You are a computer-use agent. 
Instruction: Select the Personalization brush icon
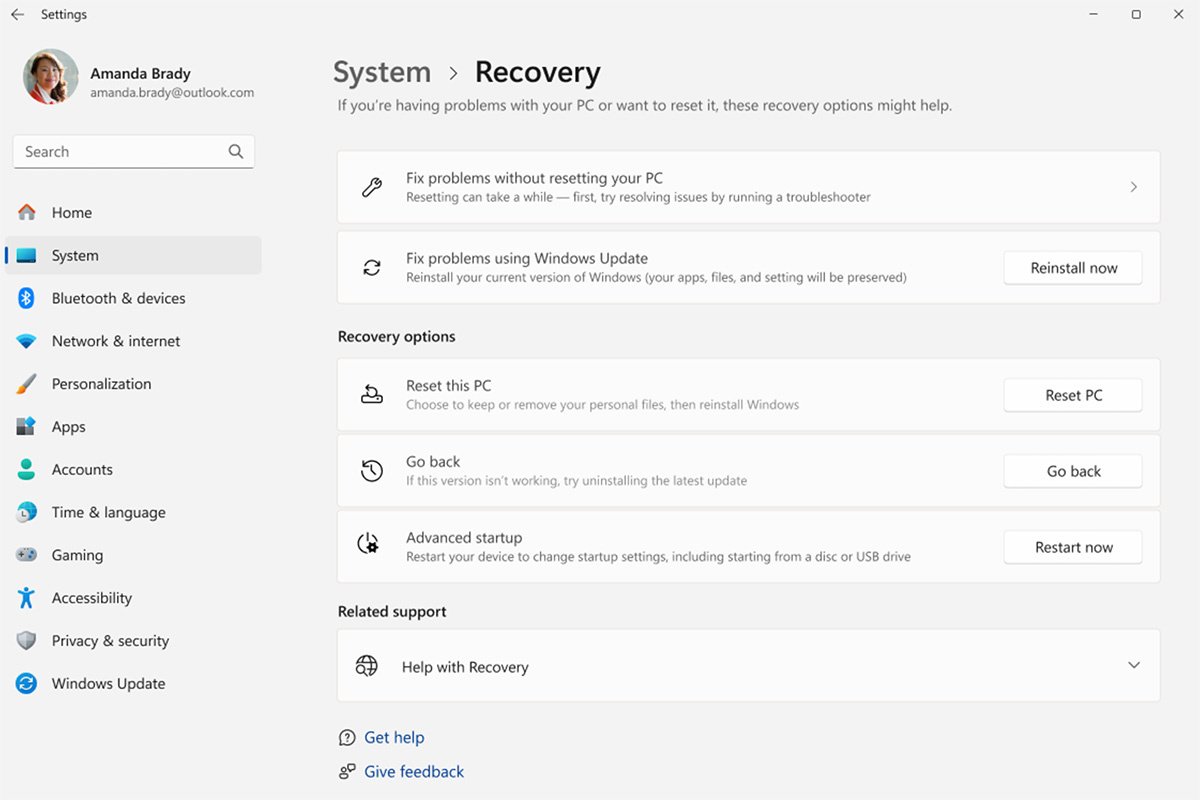click(x=27, y=383)
